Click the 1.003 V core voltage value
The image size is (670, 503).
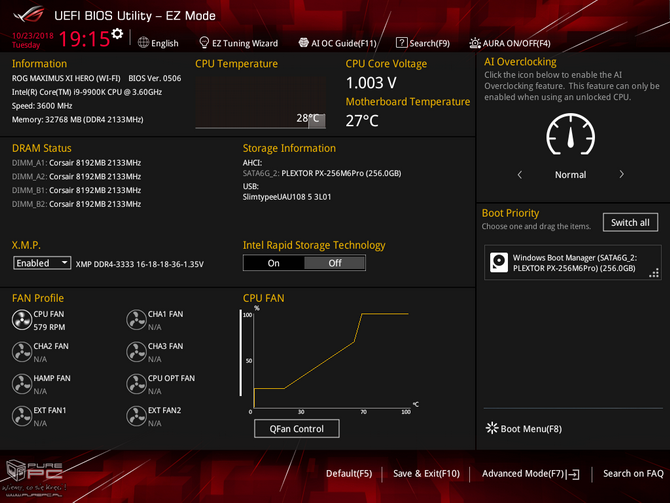click(x=371, y=83)
